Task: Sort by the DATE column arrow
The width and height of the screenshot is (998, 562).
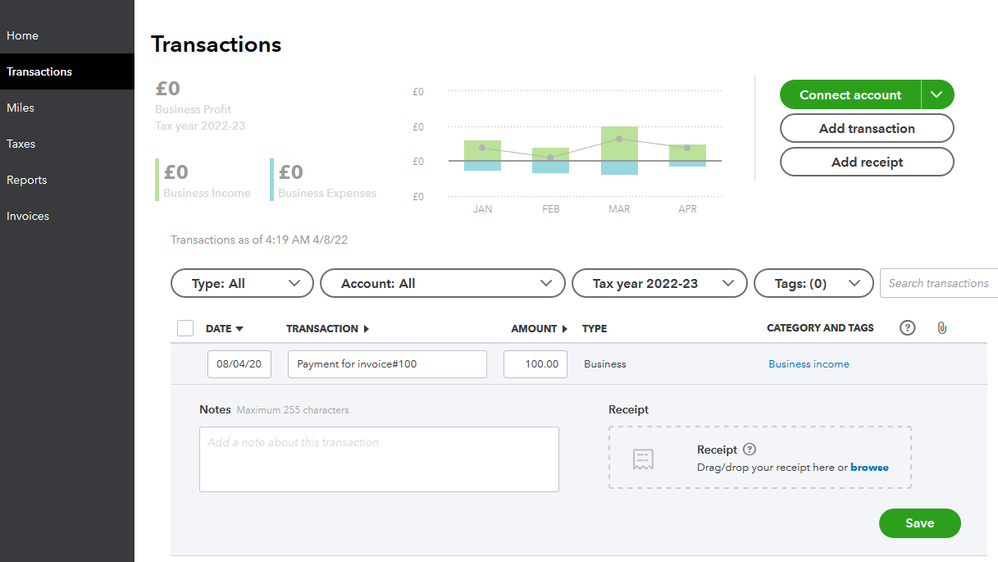Action: 239,329
